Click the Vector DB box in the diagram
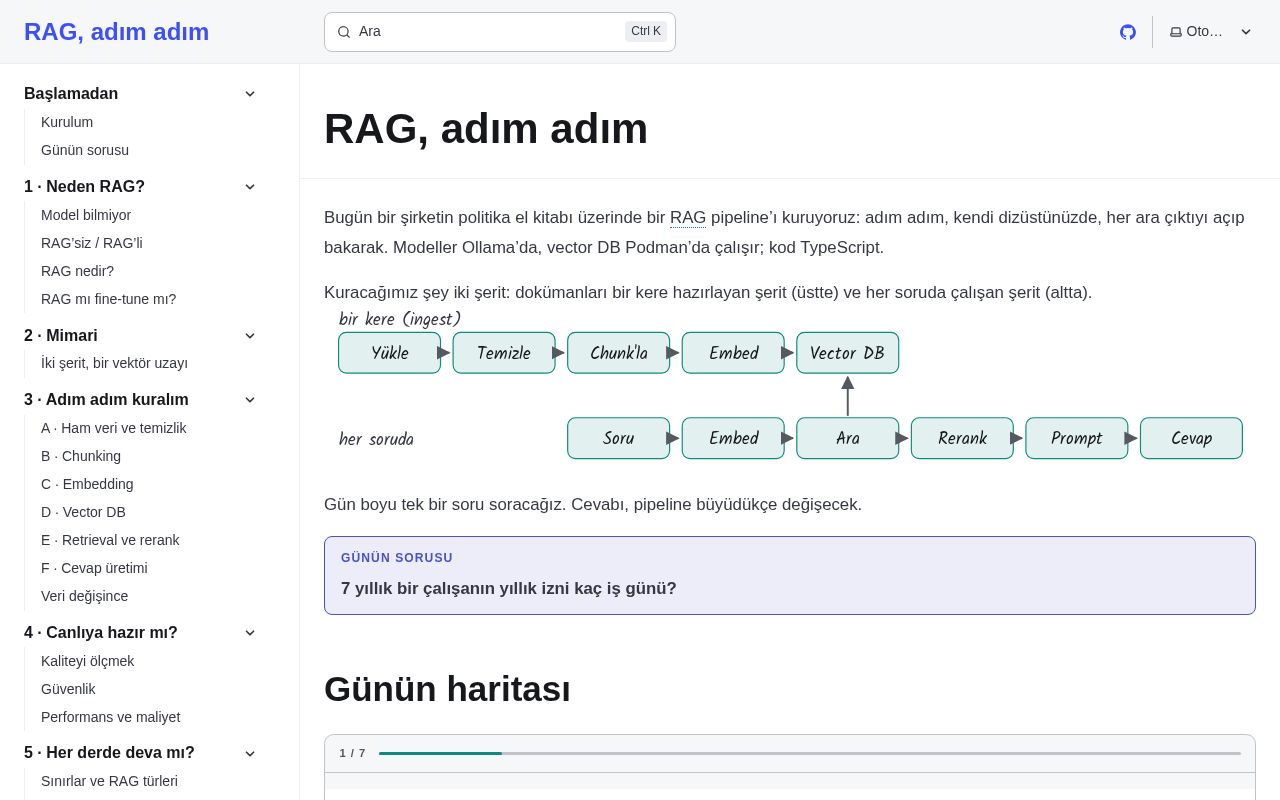The image size is (1280, 800). 848,353
